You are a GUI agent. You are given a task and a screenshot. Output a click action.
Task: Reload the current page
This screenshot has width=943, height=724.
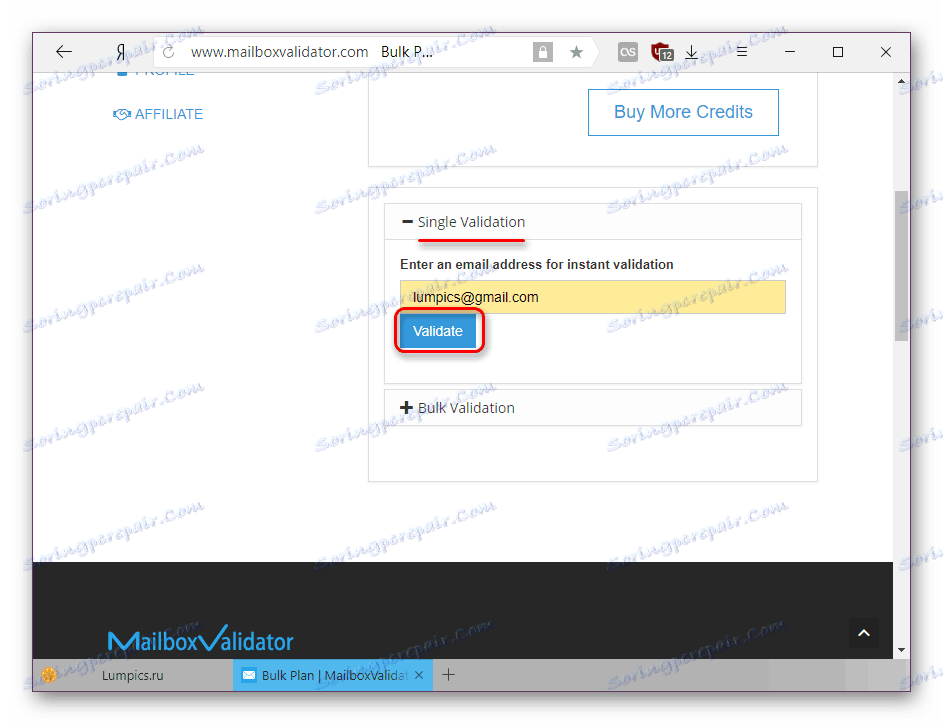pyautogui.click(x=166, y=51)
